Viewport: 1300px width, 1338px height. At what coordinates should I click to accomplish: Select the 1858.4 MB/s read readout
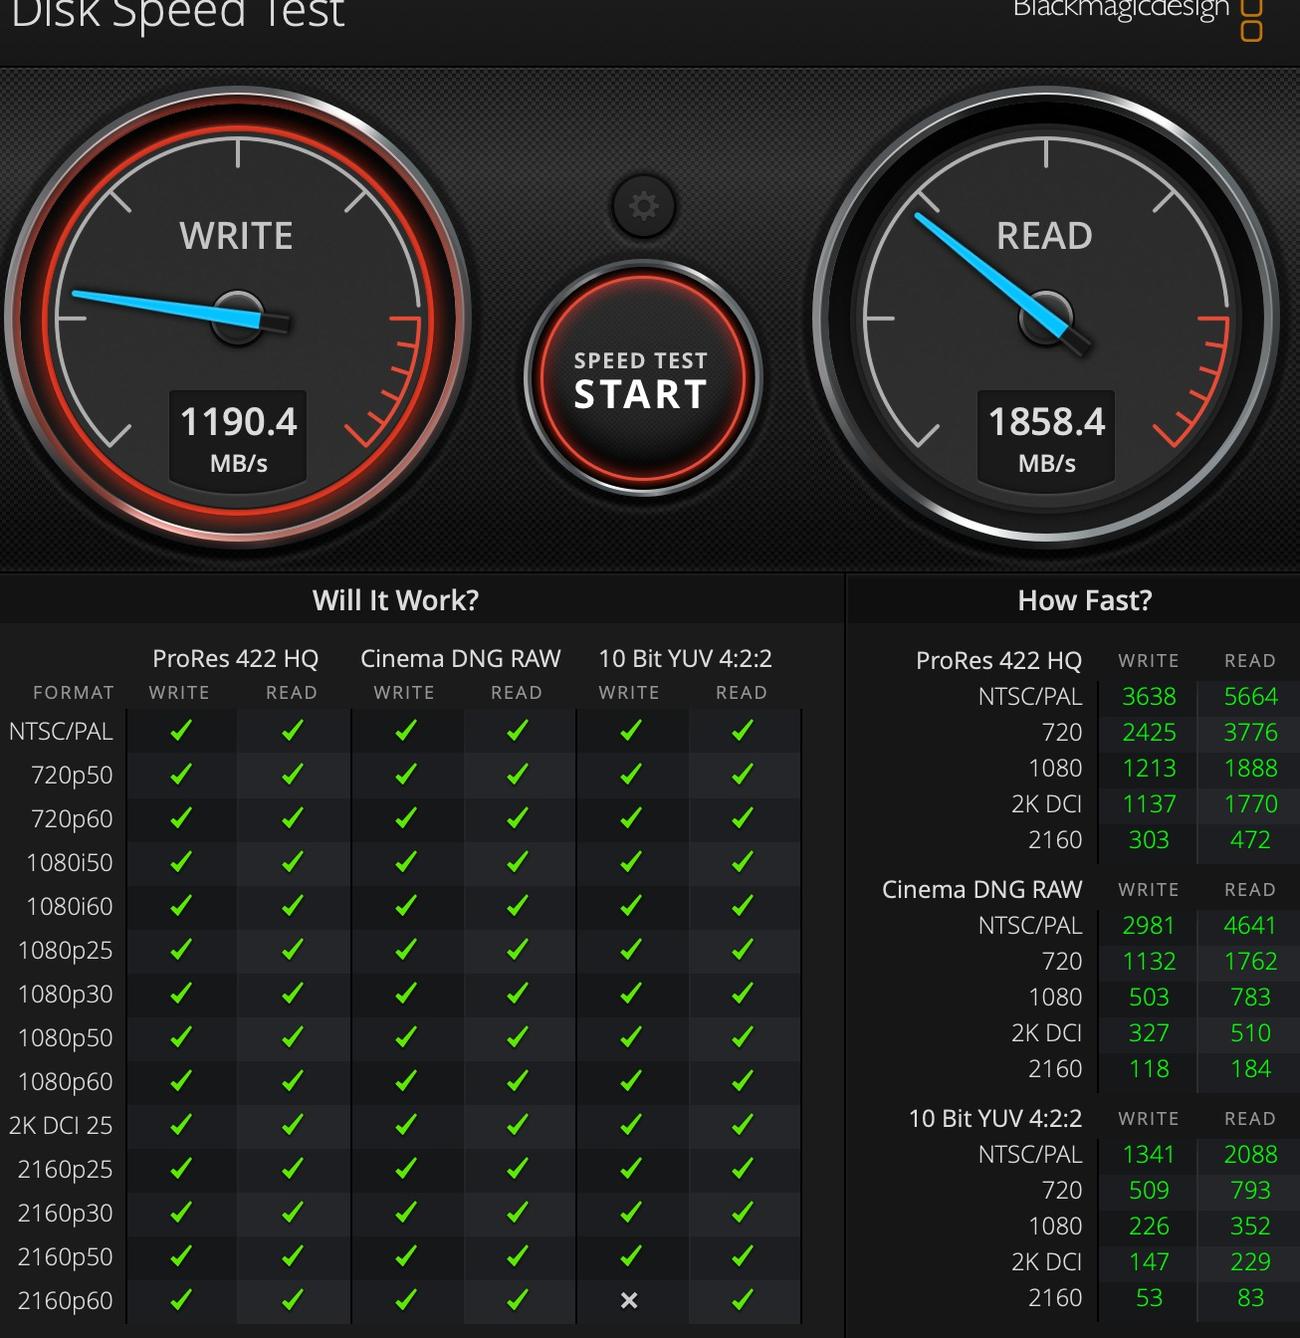pos(1046,438)
